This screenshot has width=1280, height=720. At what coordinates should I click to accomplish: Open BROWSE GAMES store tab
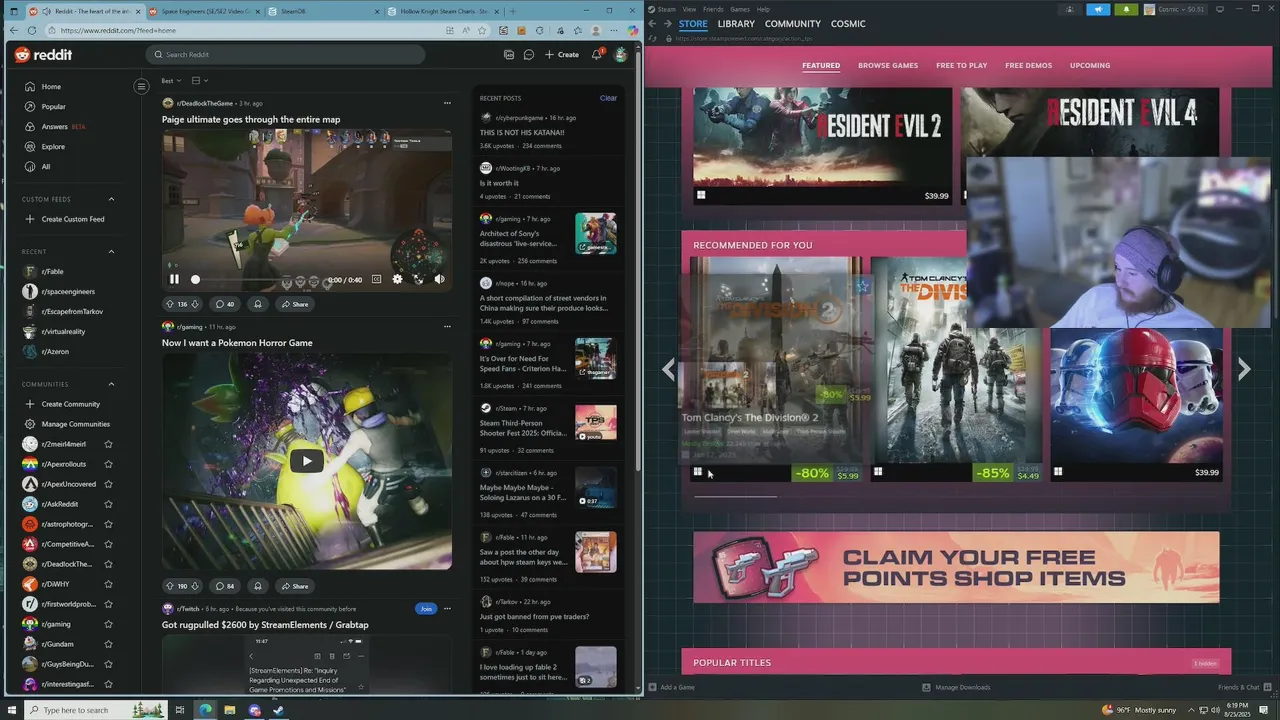click(888, 65)
